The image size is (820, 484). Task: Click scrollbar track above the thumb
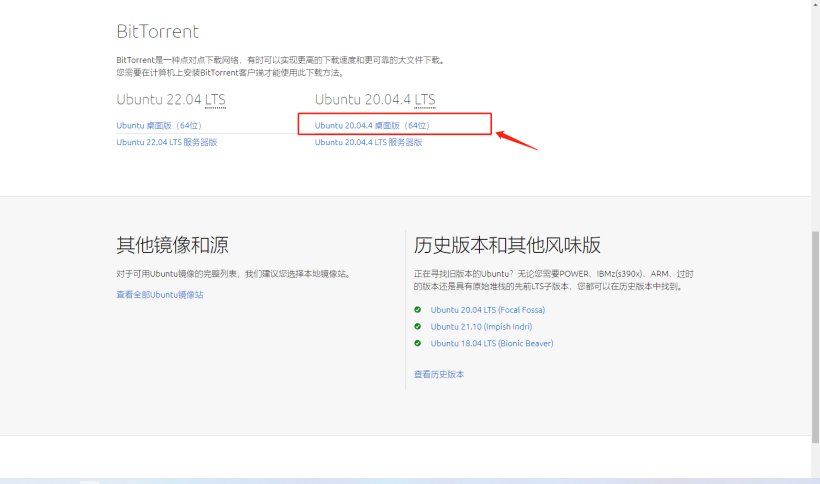pyautogui.click(x=814, y=120)
